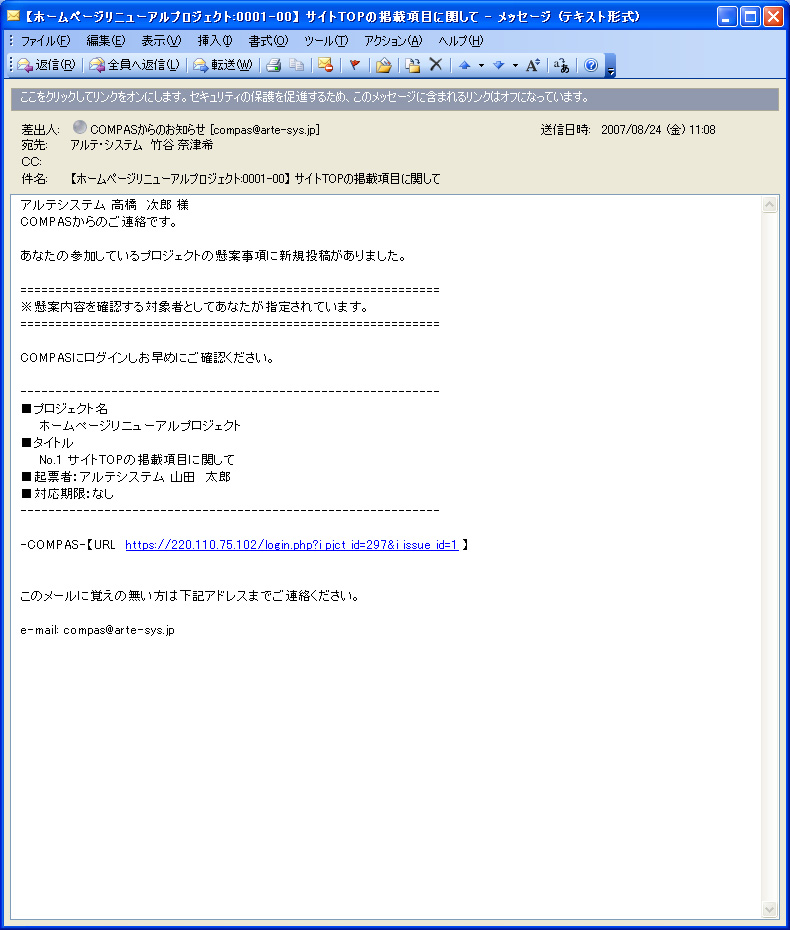
Task: Click the menu bar drag handle
Action: 11,40
